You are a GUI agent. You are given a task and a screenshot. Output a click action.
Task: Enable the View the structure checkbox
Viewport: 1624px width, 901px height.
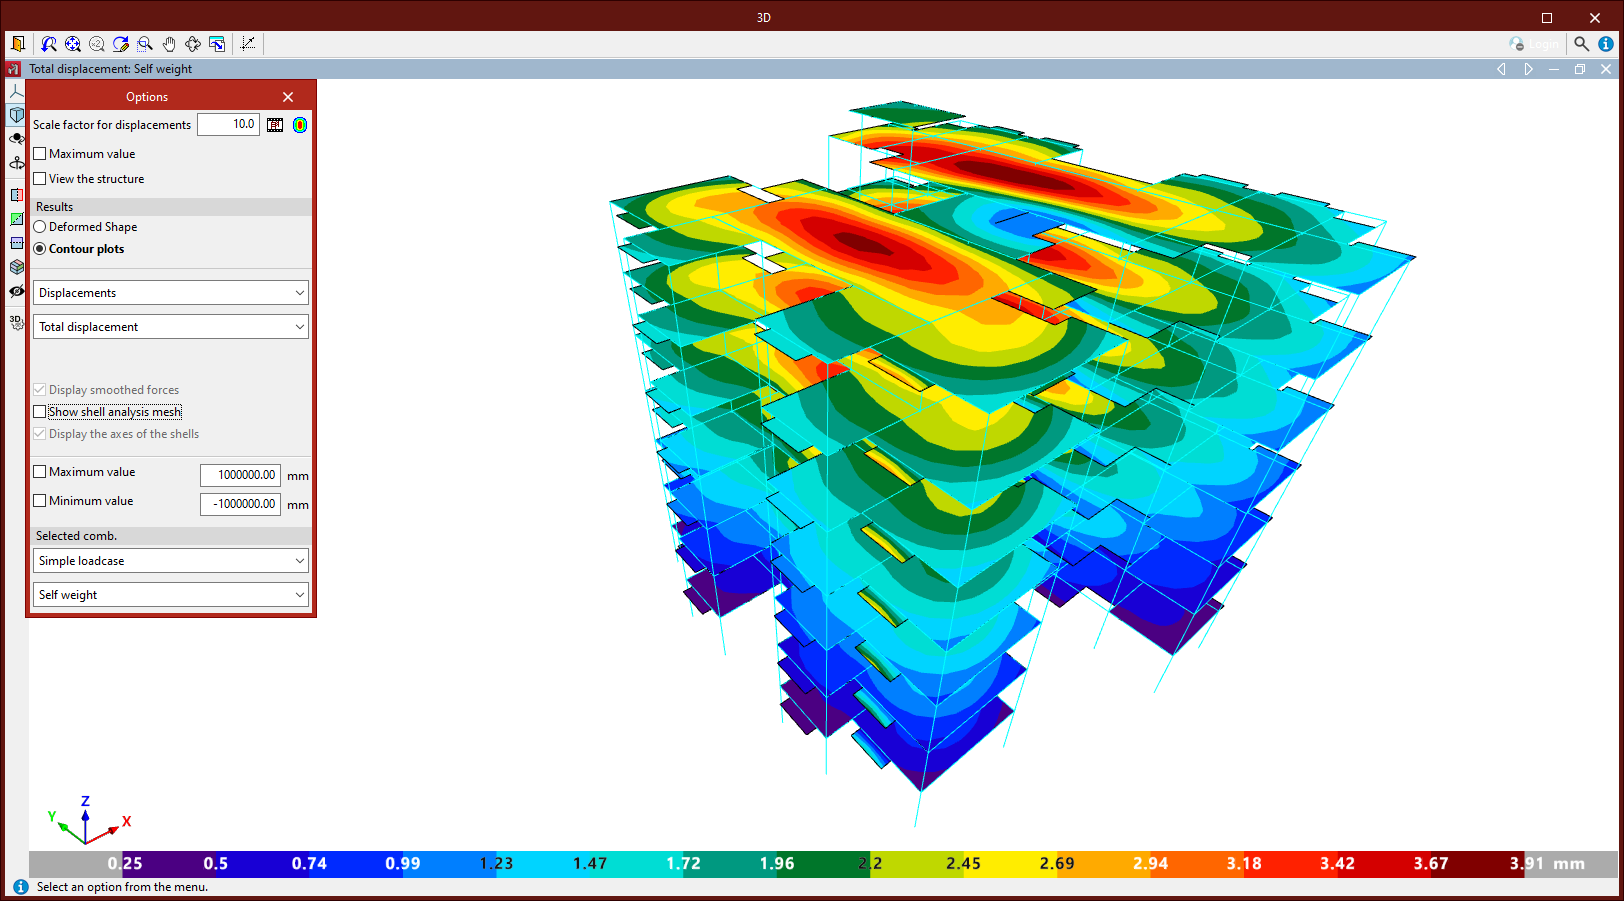point(40,179)
